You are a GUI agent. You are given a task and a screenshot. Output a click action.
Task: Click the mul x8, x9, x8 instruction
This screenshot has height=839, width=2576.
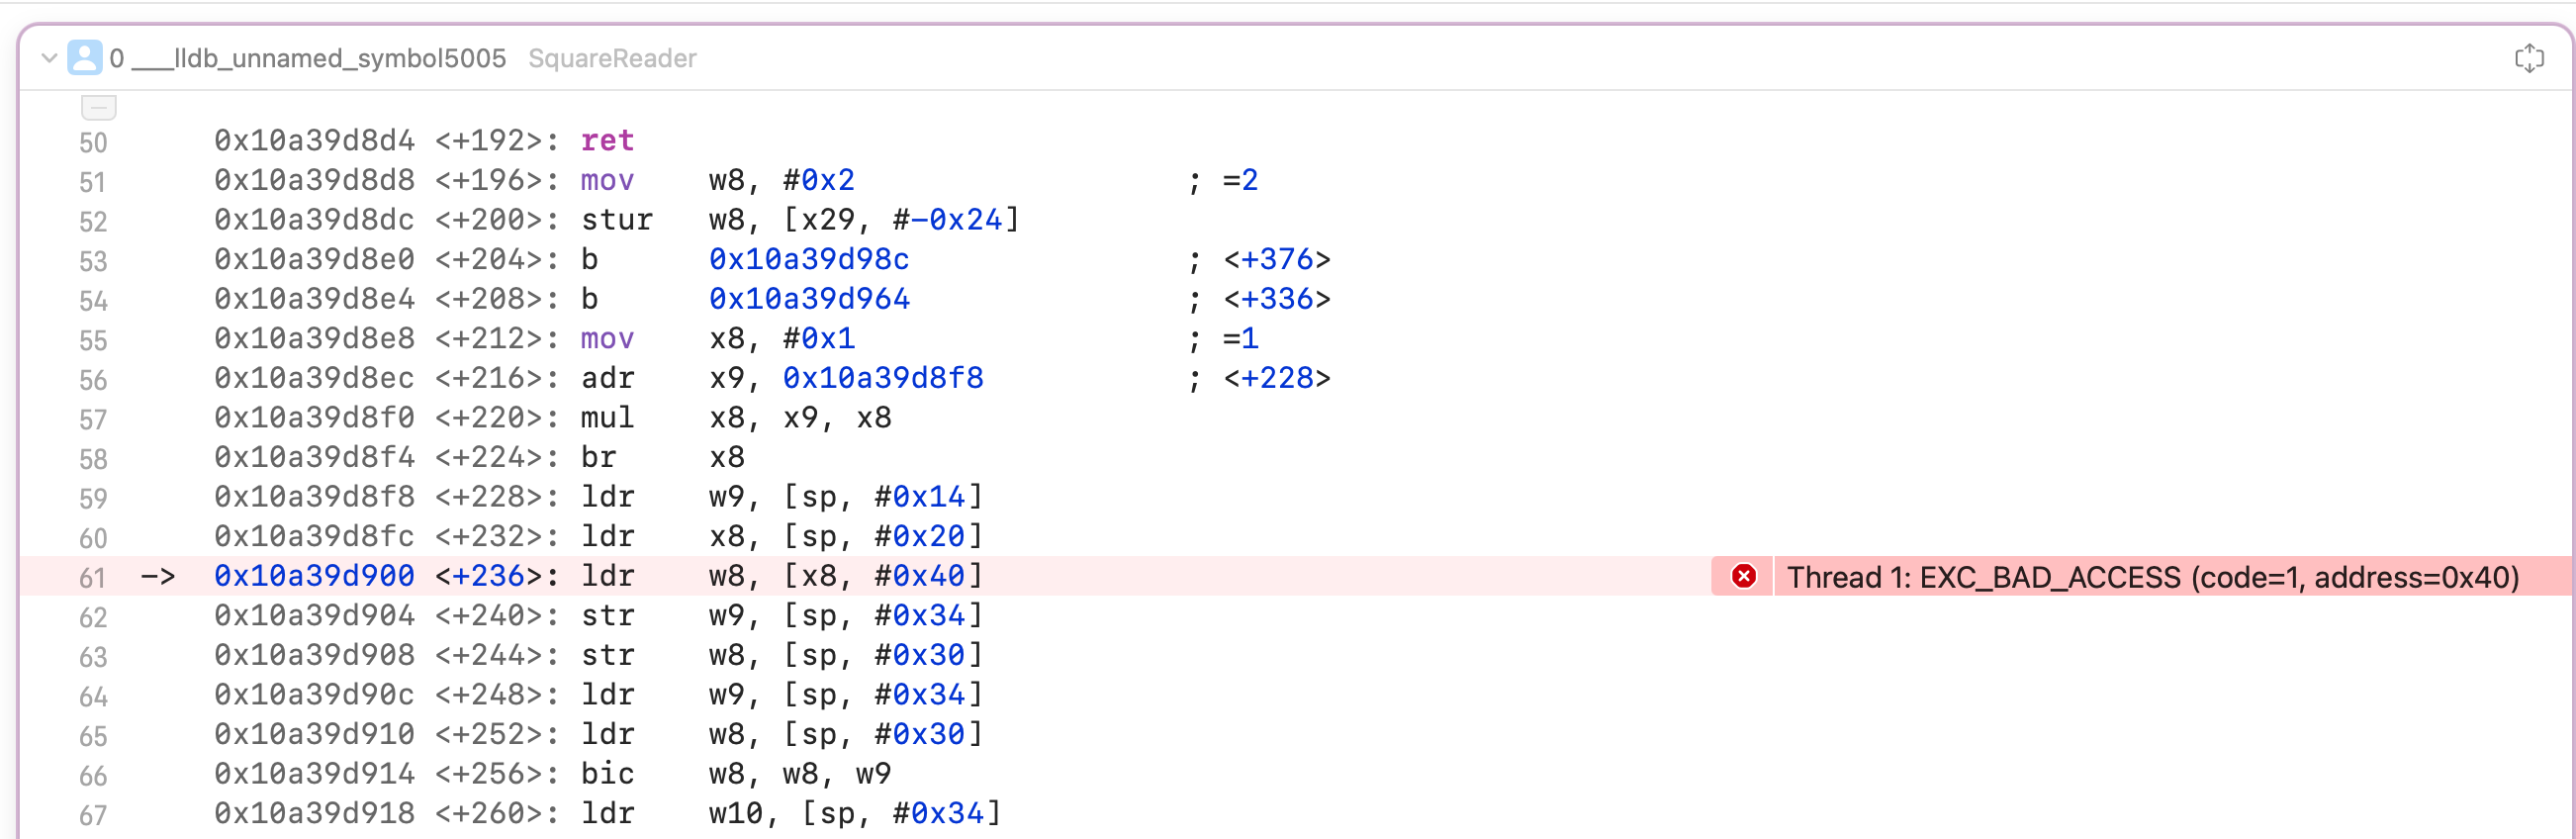736,418
